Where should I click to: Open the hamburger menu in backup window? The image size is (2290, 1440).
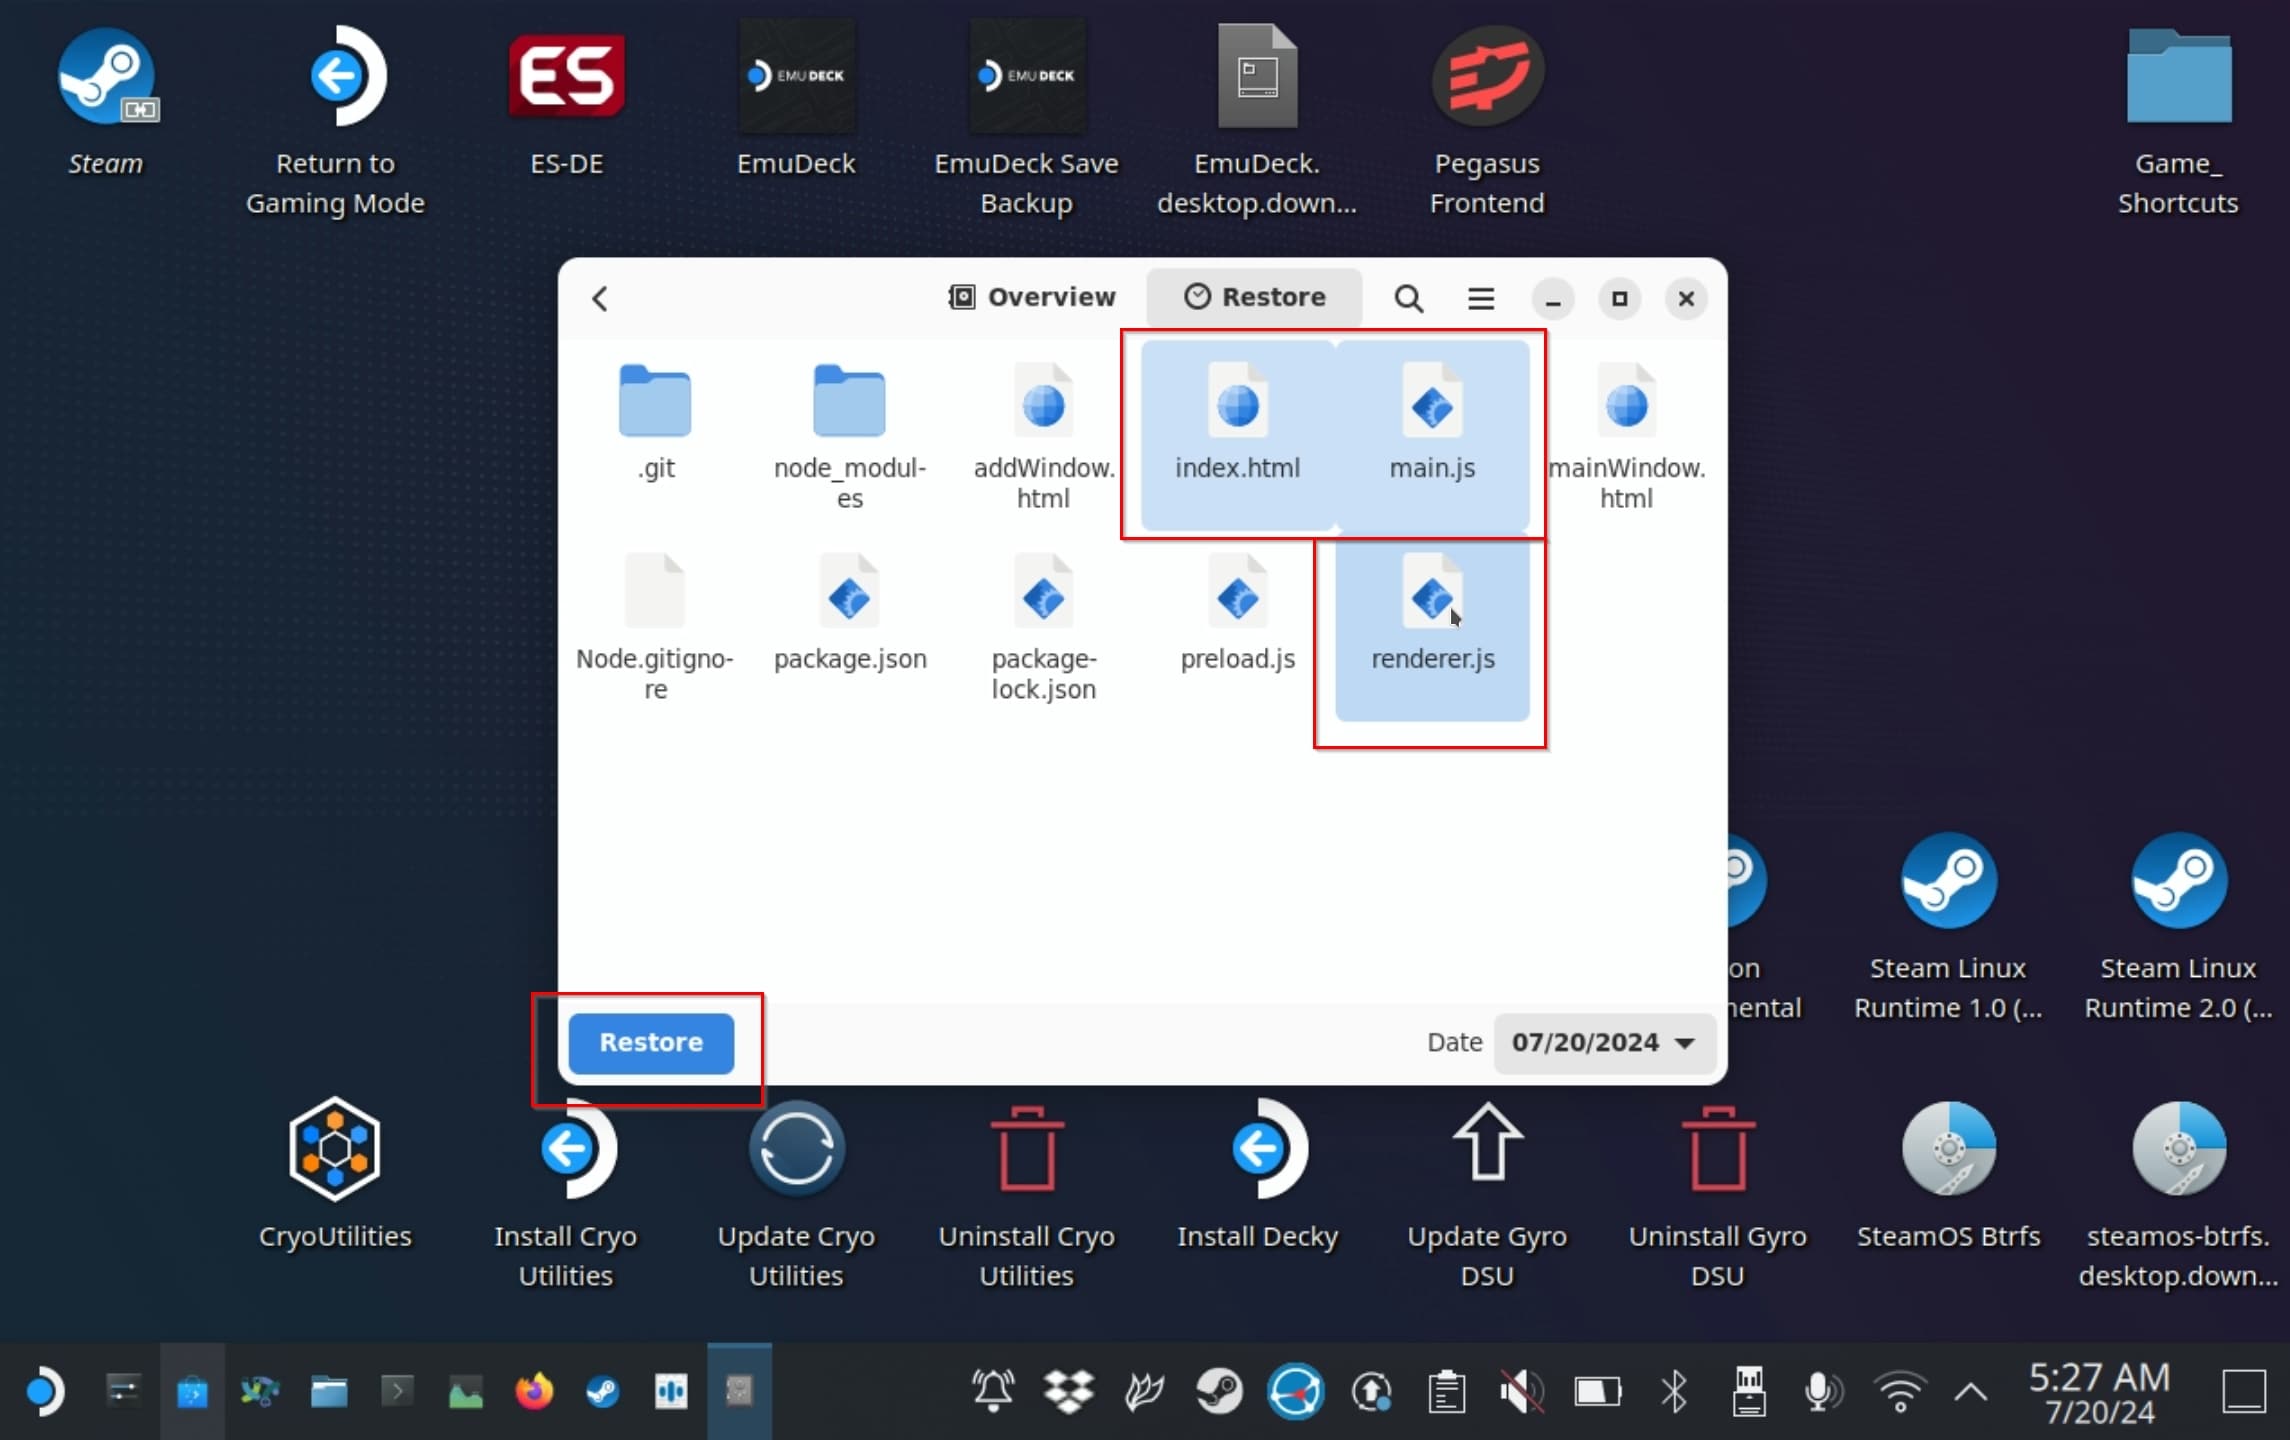[1481, 298]
